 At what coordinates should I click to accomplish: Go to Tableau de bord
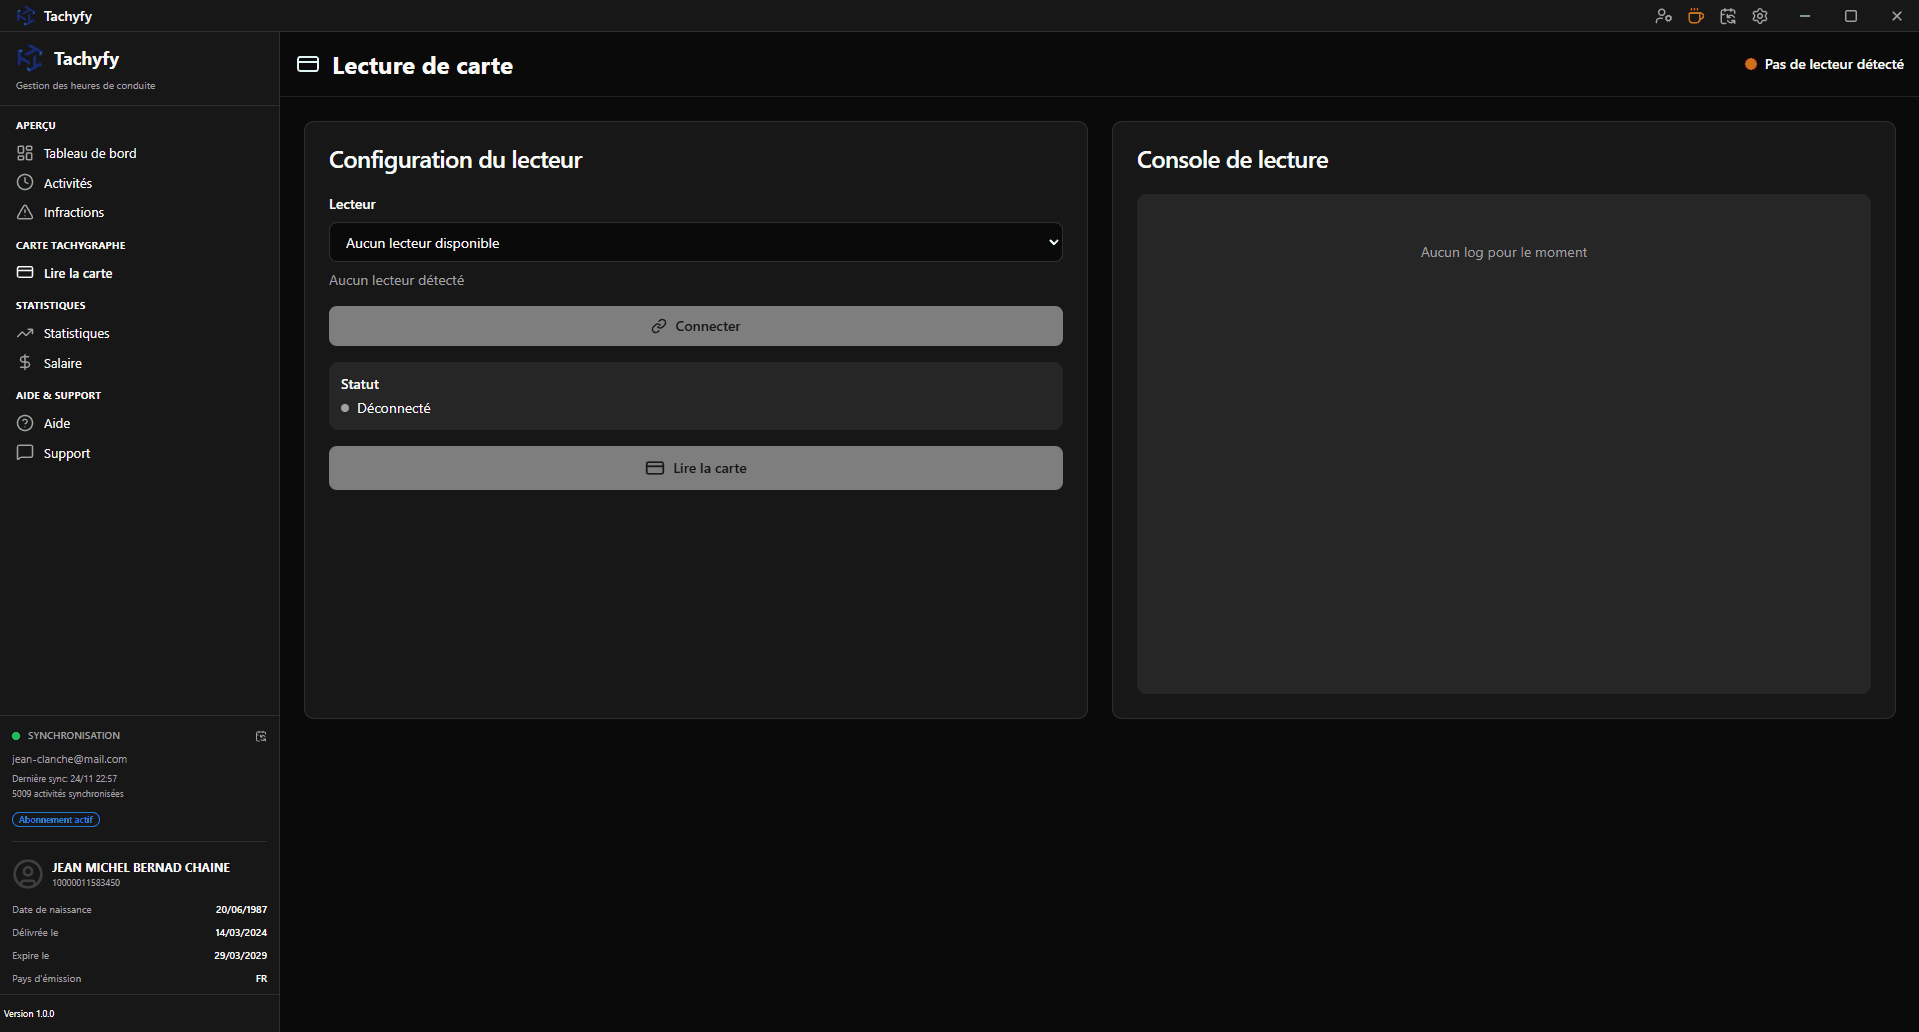click(90, 153)
